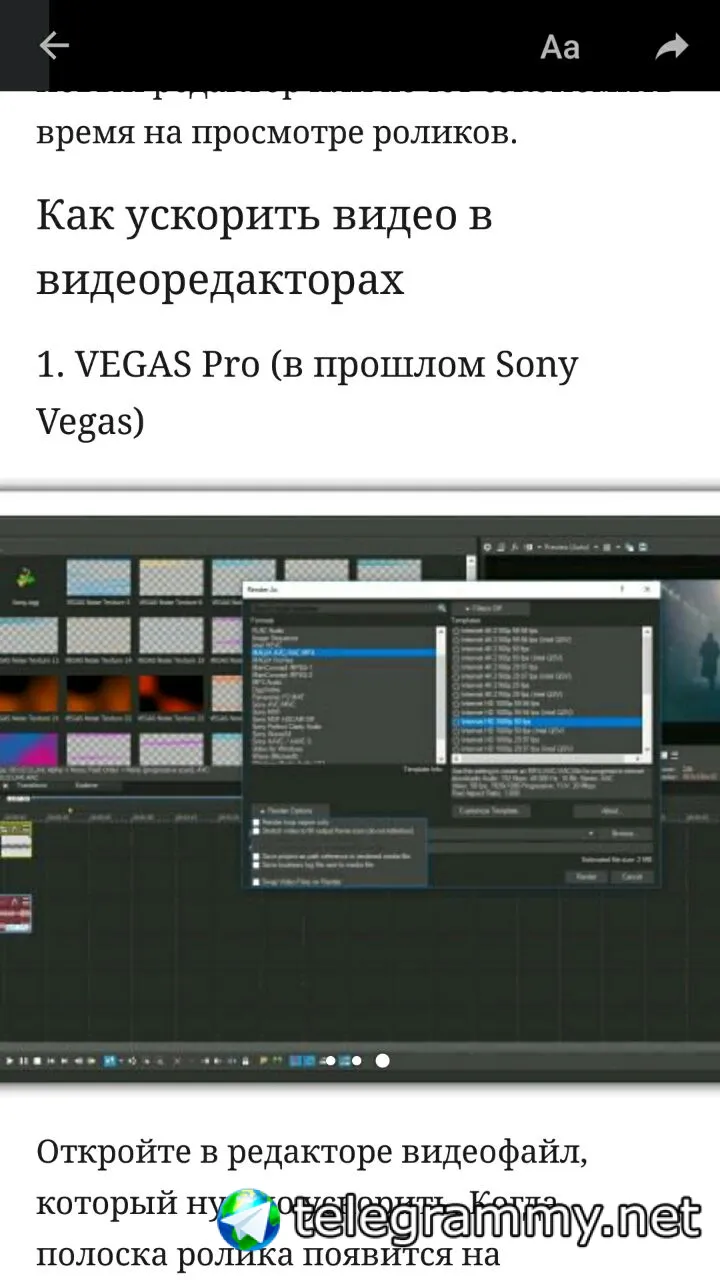The width and height of the screenshot is (720, 1280).
Task: Select the highlighted MAGIX AVC/AAC MP4 format row
Action: (x=342, y=652)
